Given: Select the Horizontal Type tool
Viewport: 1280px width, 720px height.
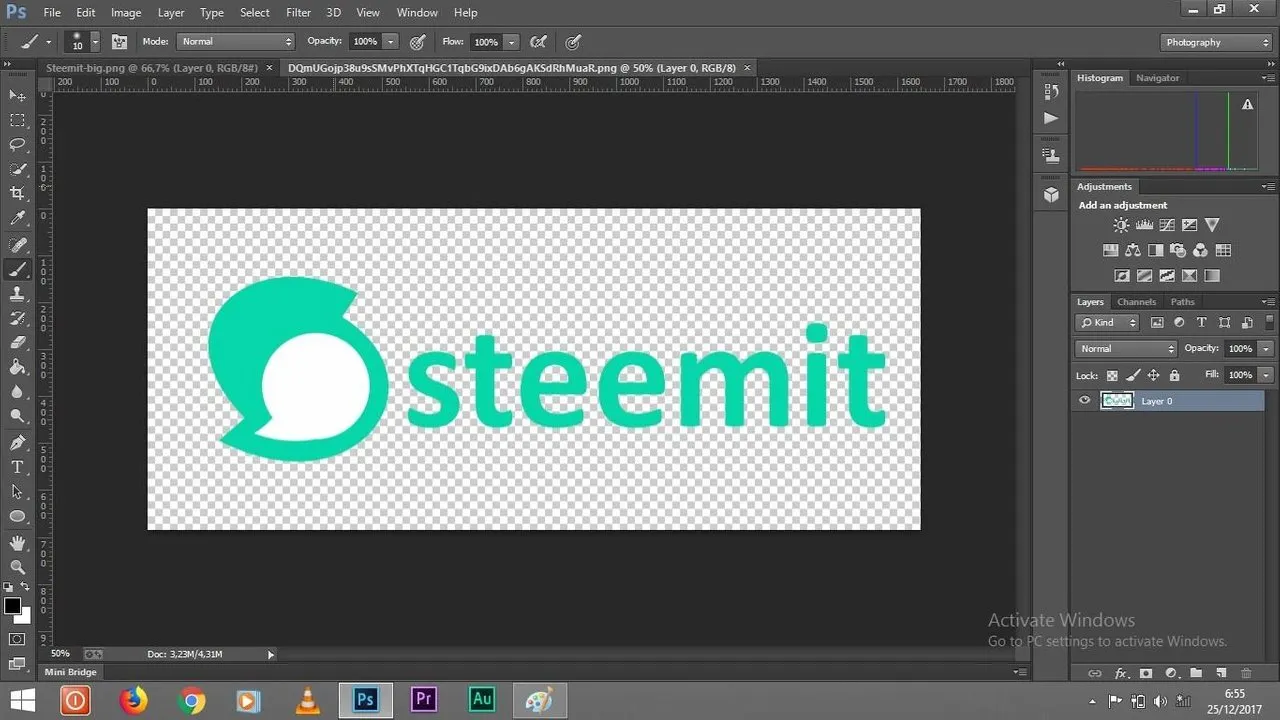Looking at the screenshot, I should (17, 467).
